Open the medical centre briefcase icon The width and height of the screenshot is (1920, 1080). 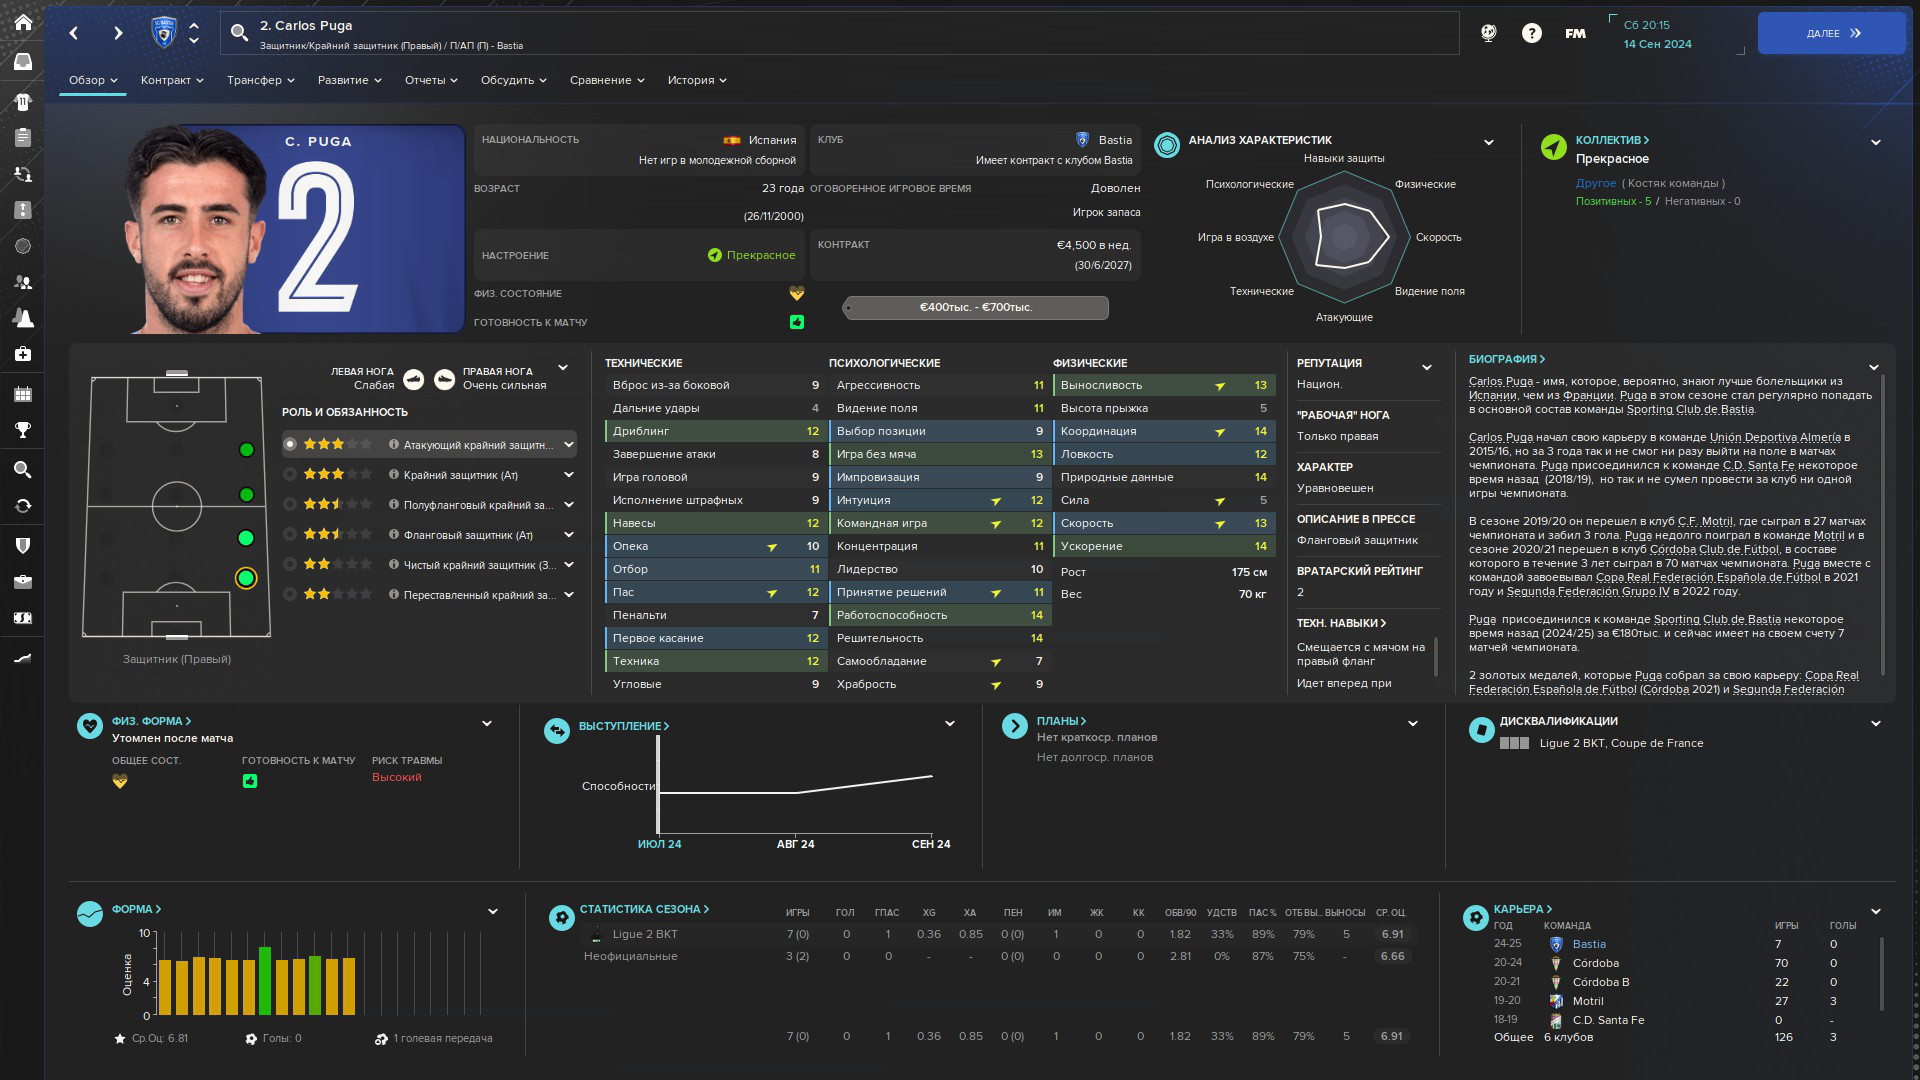point(23,354)
